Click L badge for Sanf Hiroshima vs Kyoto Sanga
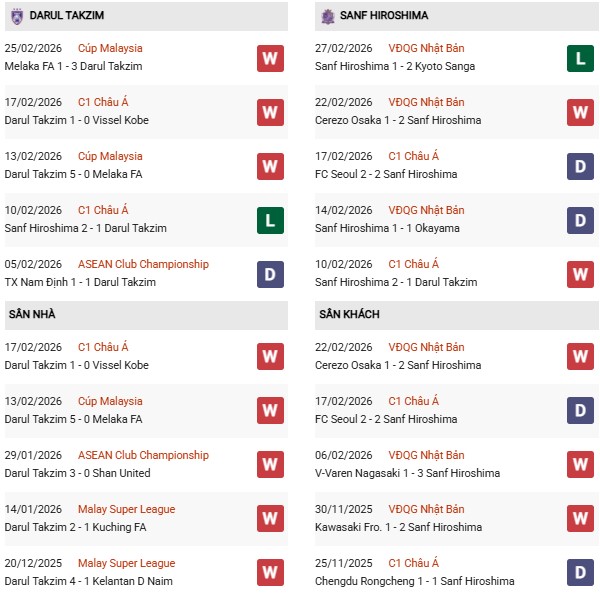 coord(581,58)
